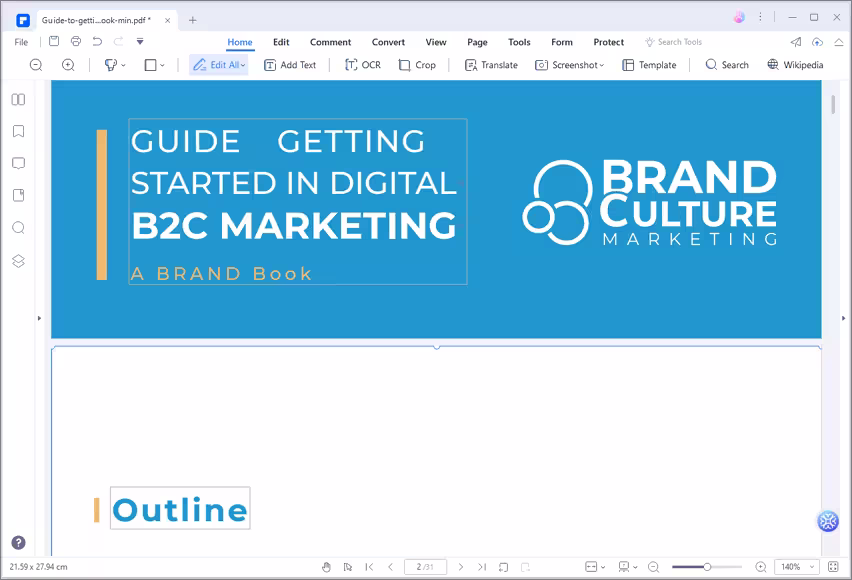The width and height of the screenshot is (852, 580).
Task: Open the Attachments panel in the sidebar
Action: pos(18,195)
